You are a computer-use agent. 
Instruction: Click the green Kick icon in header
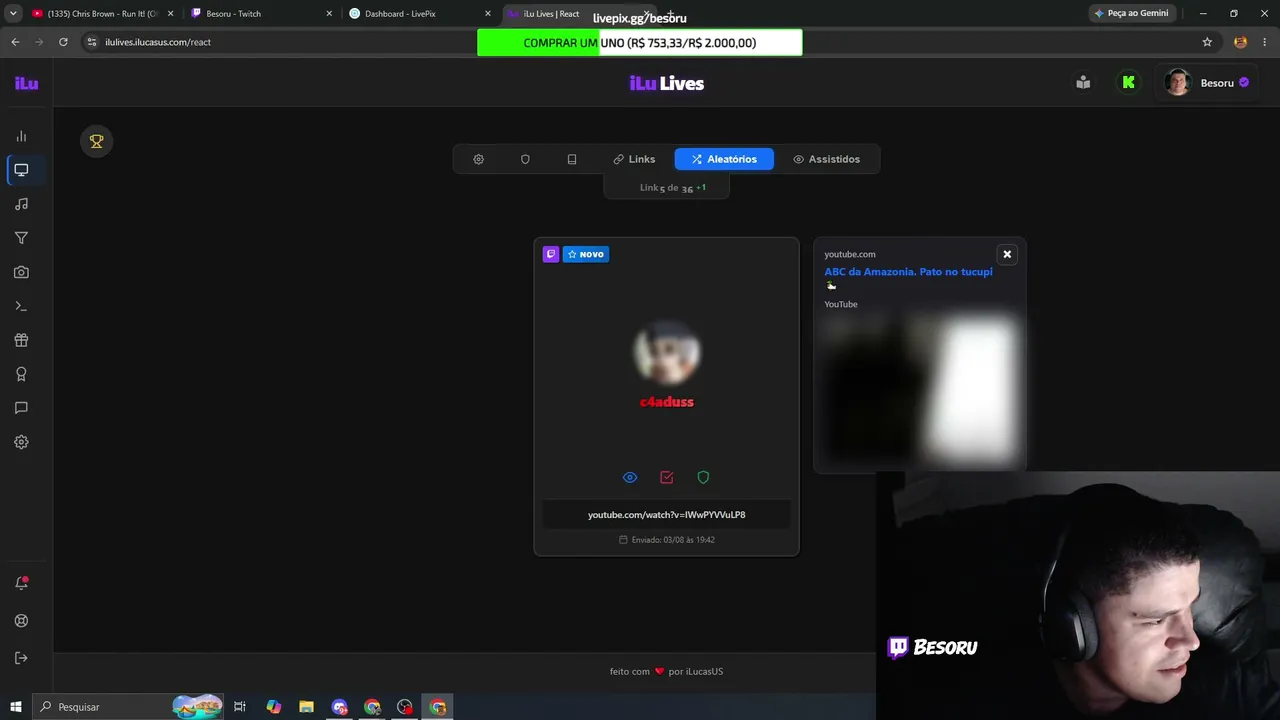click(1129, 82)
